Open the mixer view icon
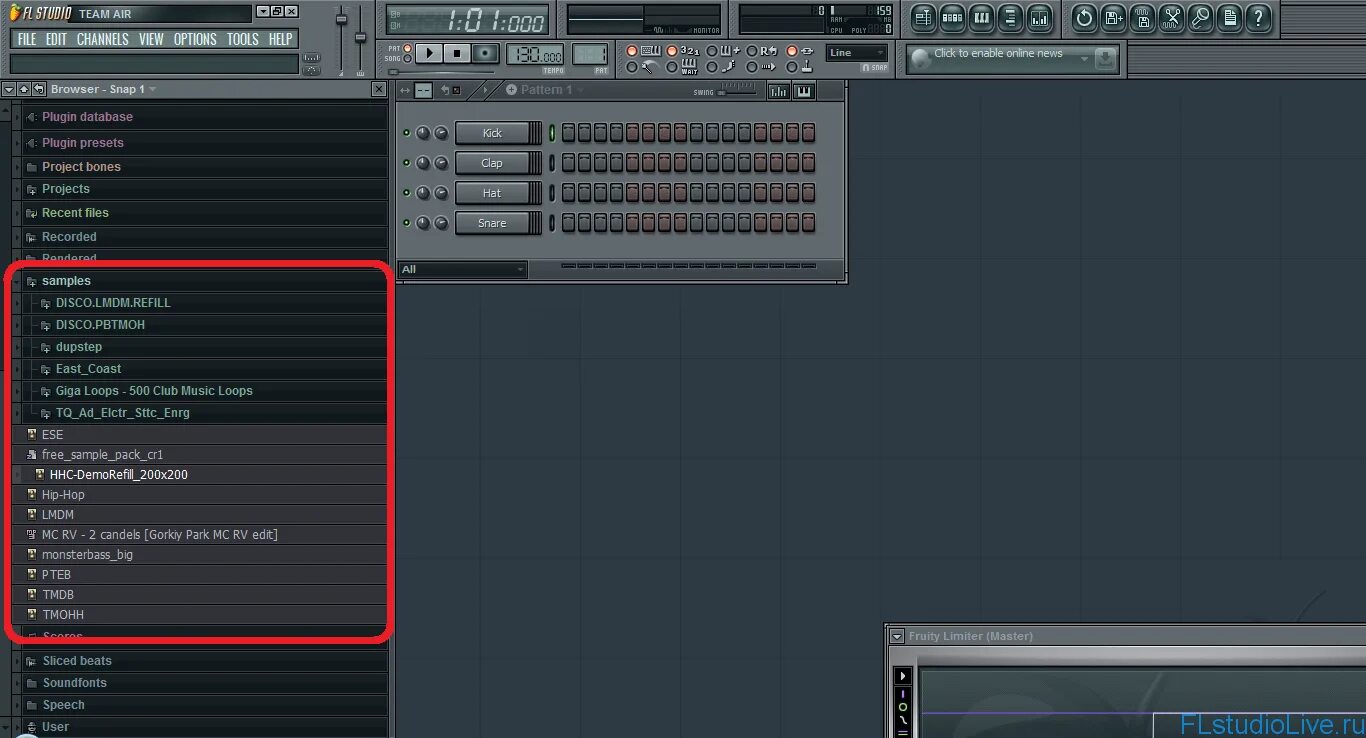The image size is (1366, 738). tap(1039, 17)
